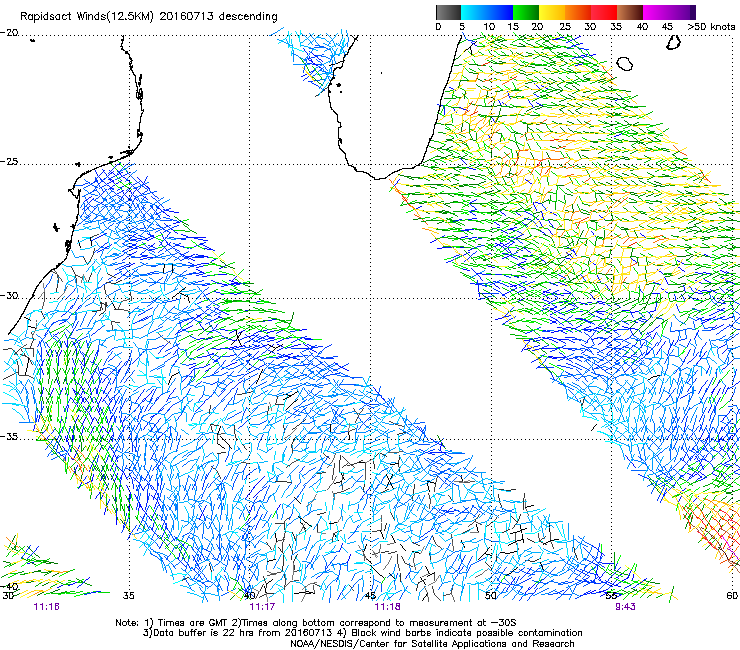Click the small oval island outline near 55E
This screenshot has width=740, height=650.
(x=624, y=64)
